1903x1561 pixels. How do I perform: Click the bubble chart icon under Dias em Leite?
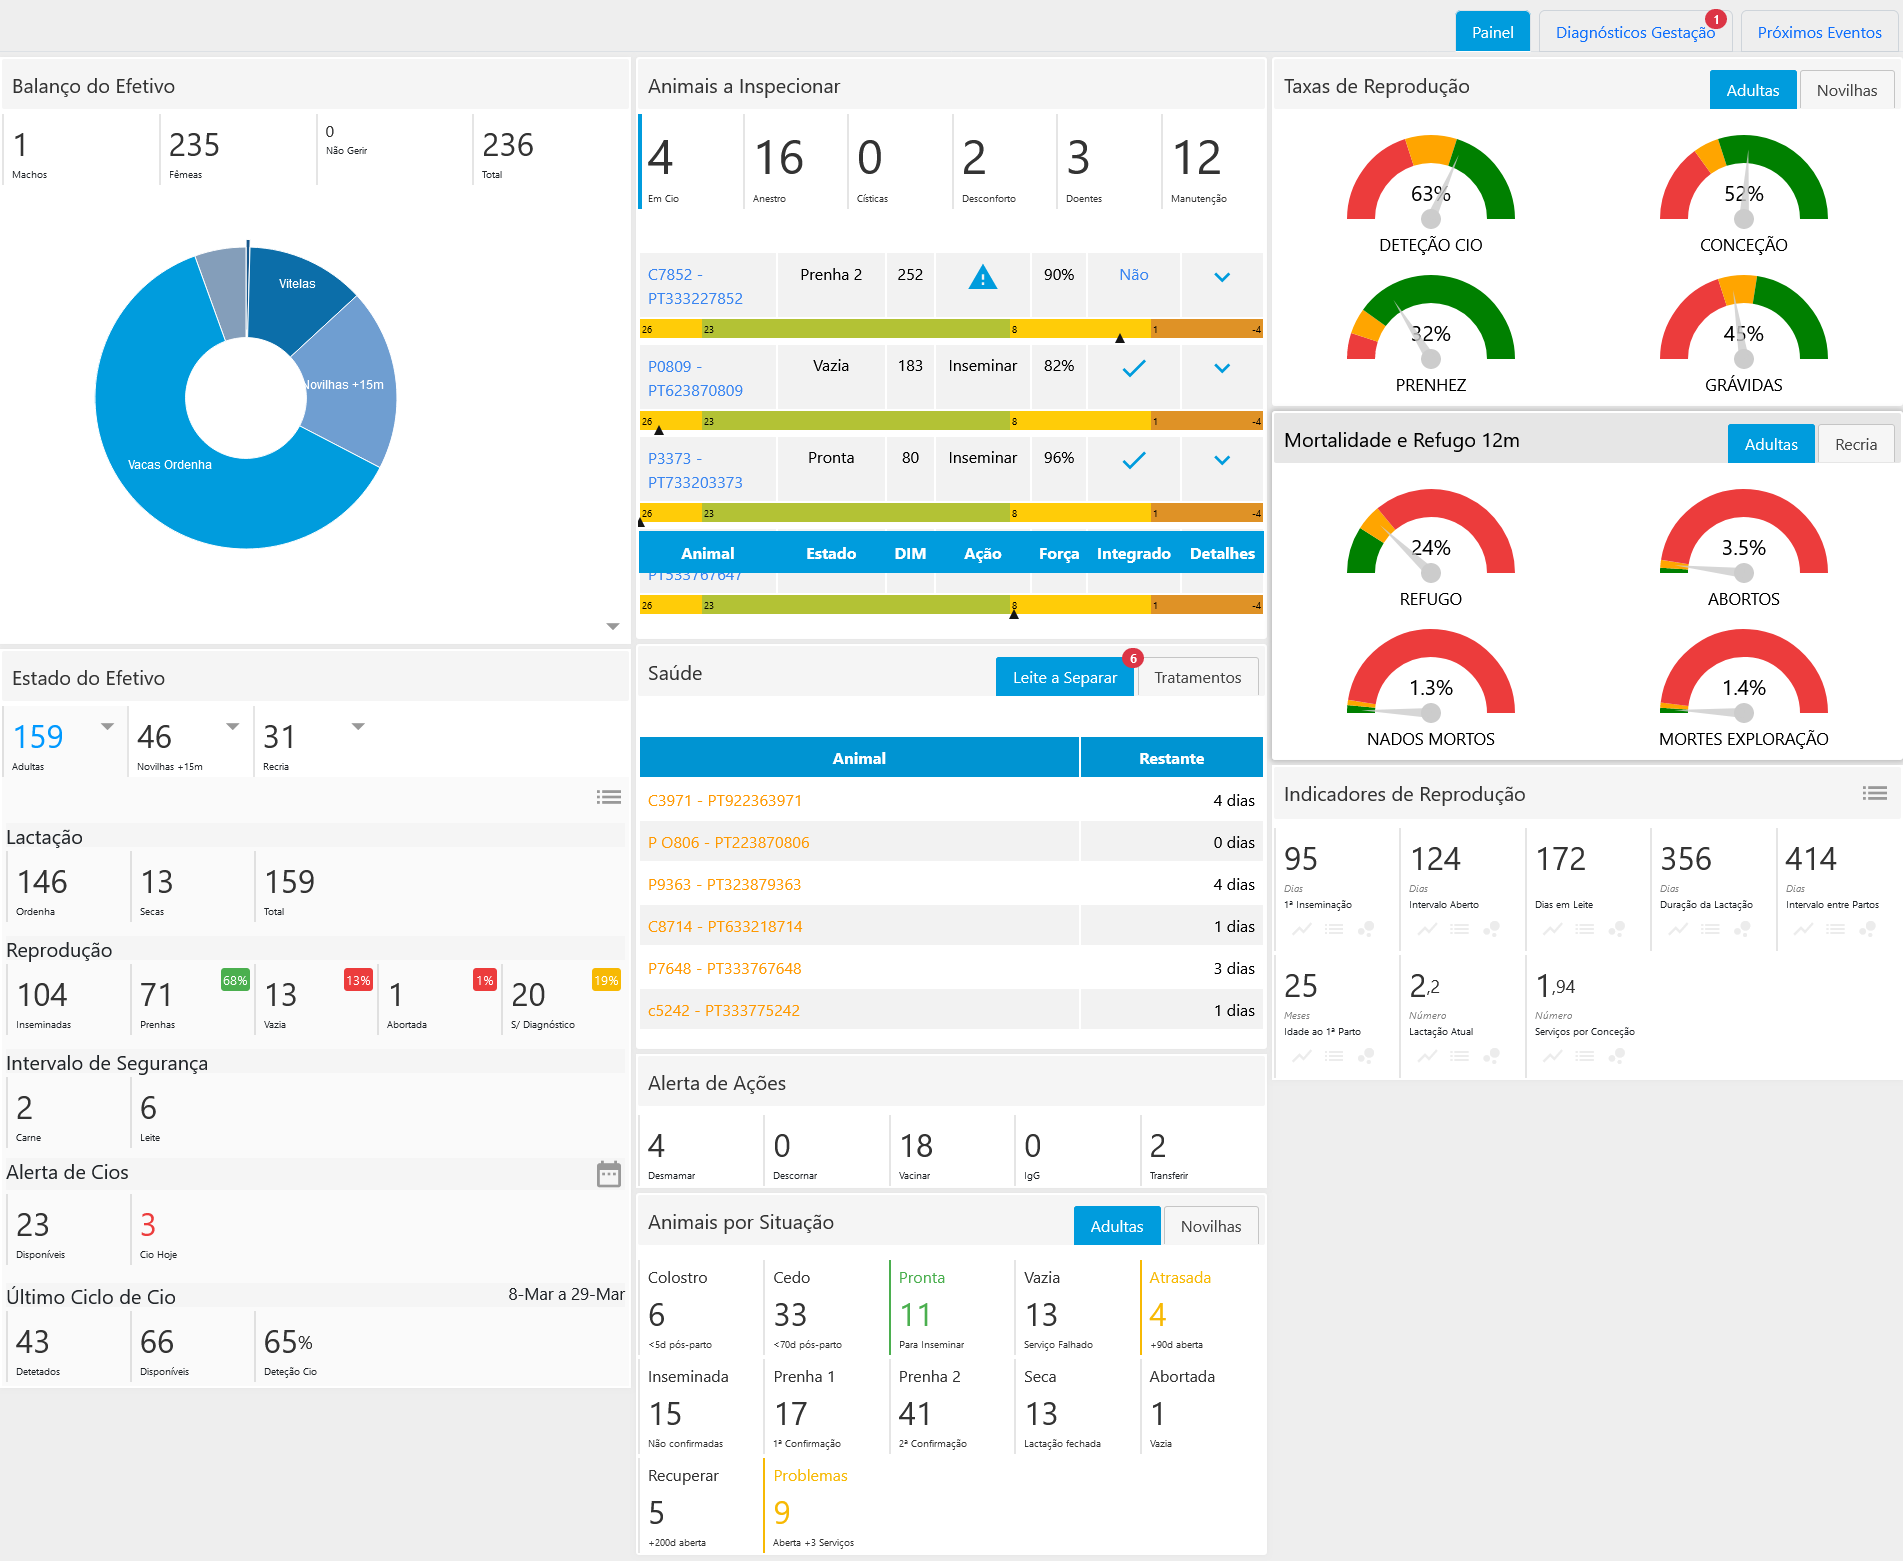pyautogui.click(x=1616, y=929)
